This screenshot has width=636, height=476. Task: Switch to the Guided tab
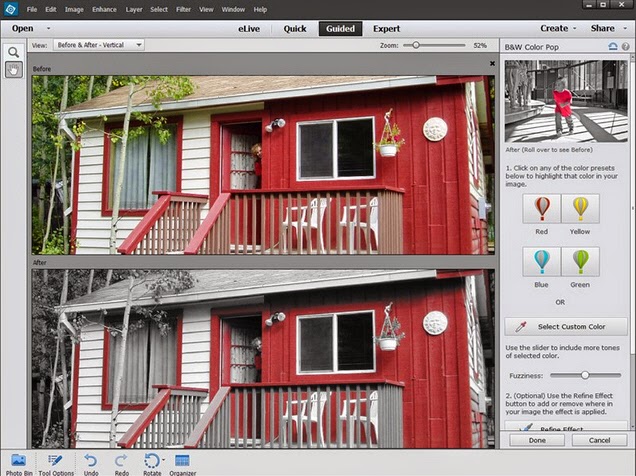[340, 29]
